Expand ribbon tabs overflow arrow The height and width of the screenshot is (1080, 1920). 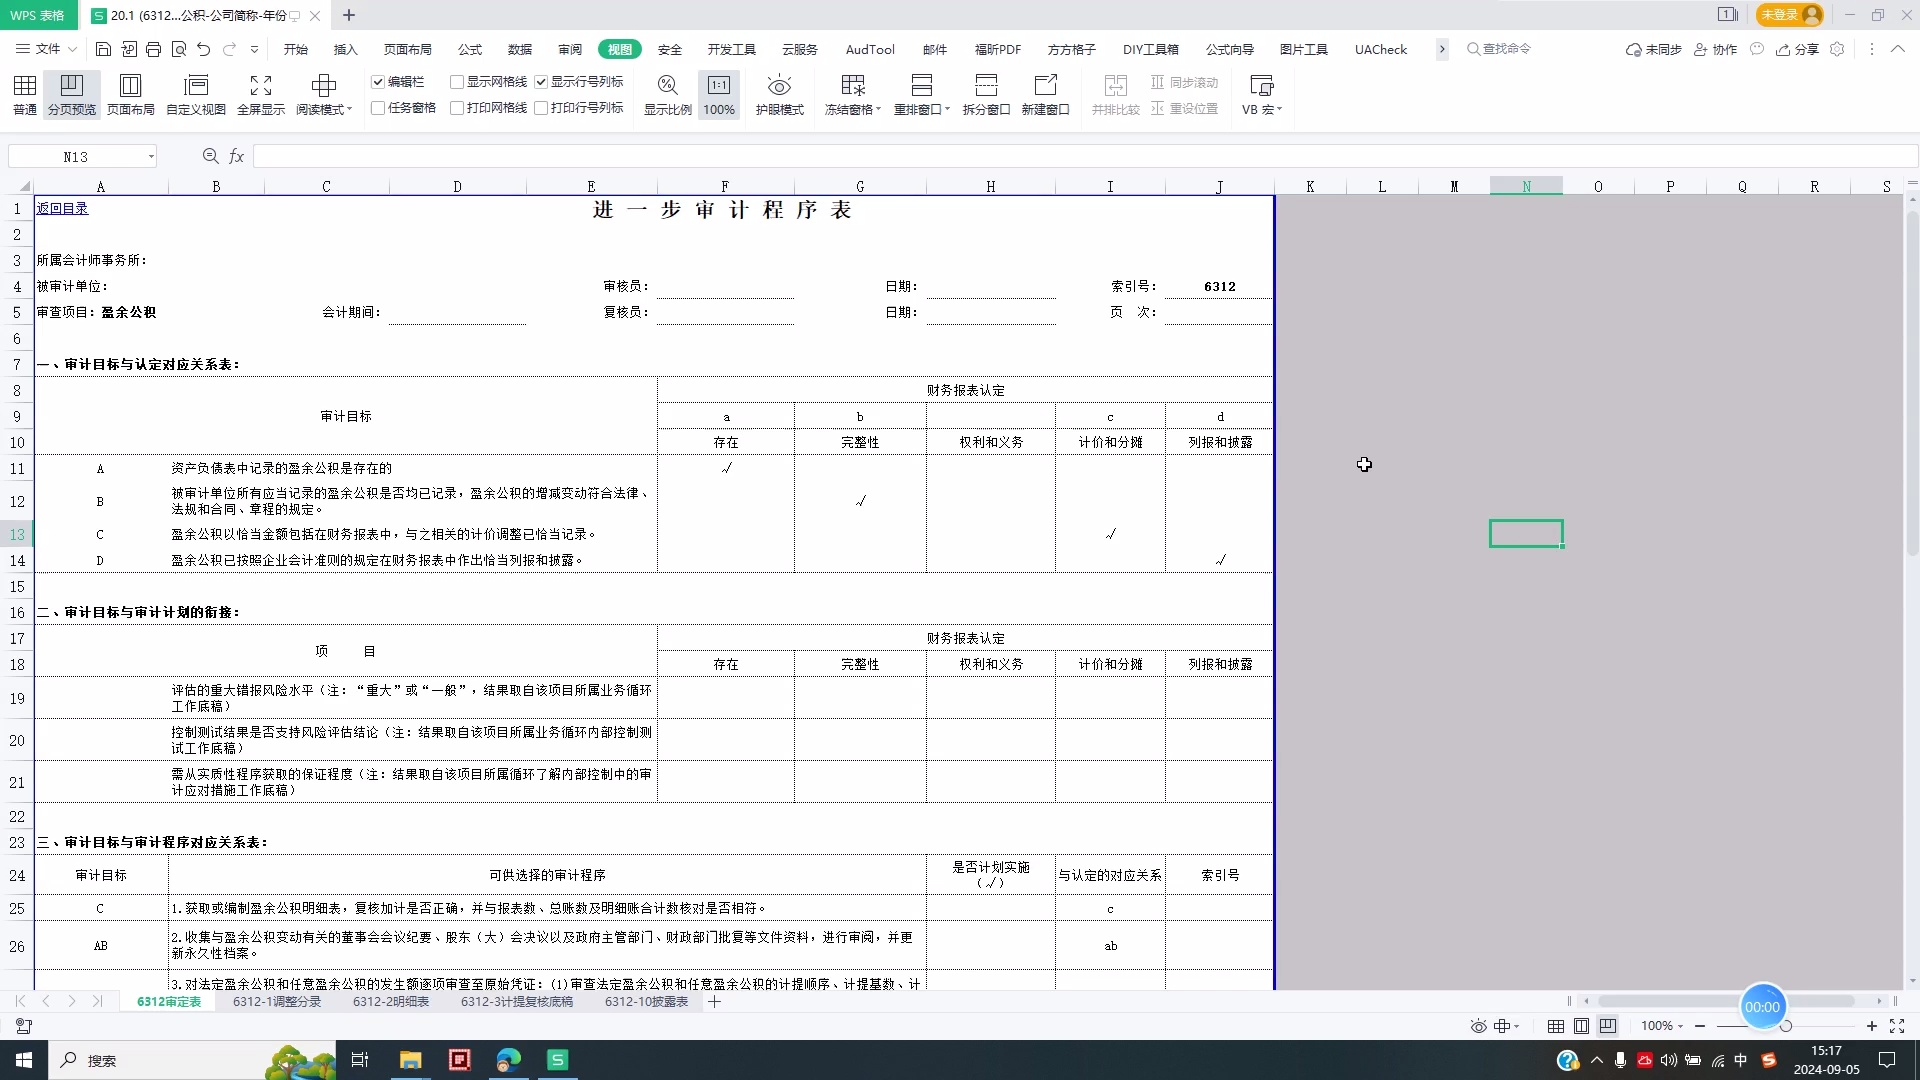1442,49
